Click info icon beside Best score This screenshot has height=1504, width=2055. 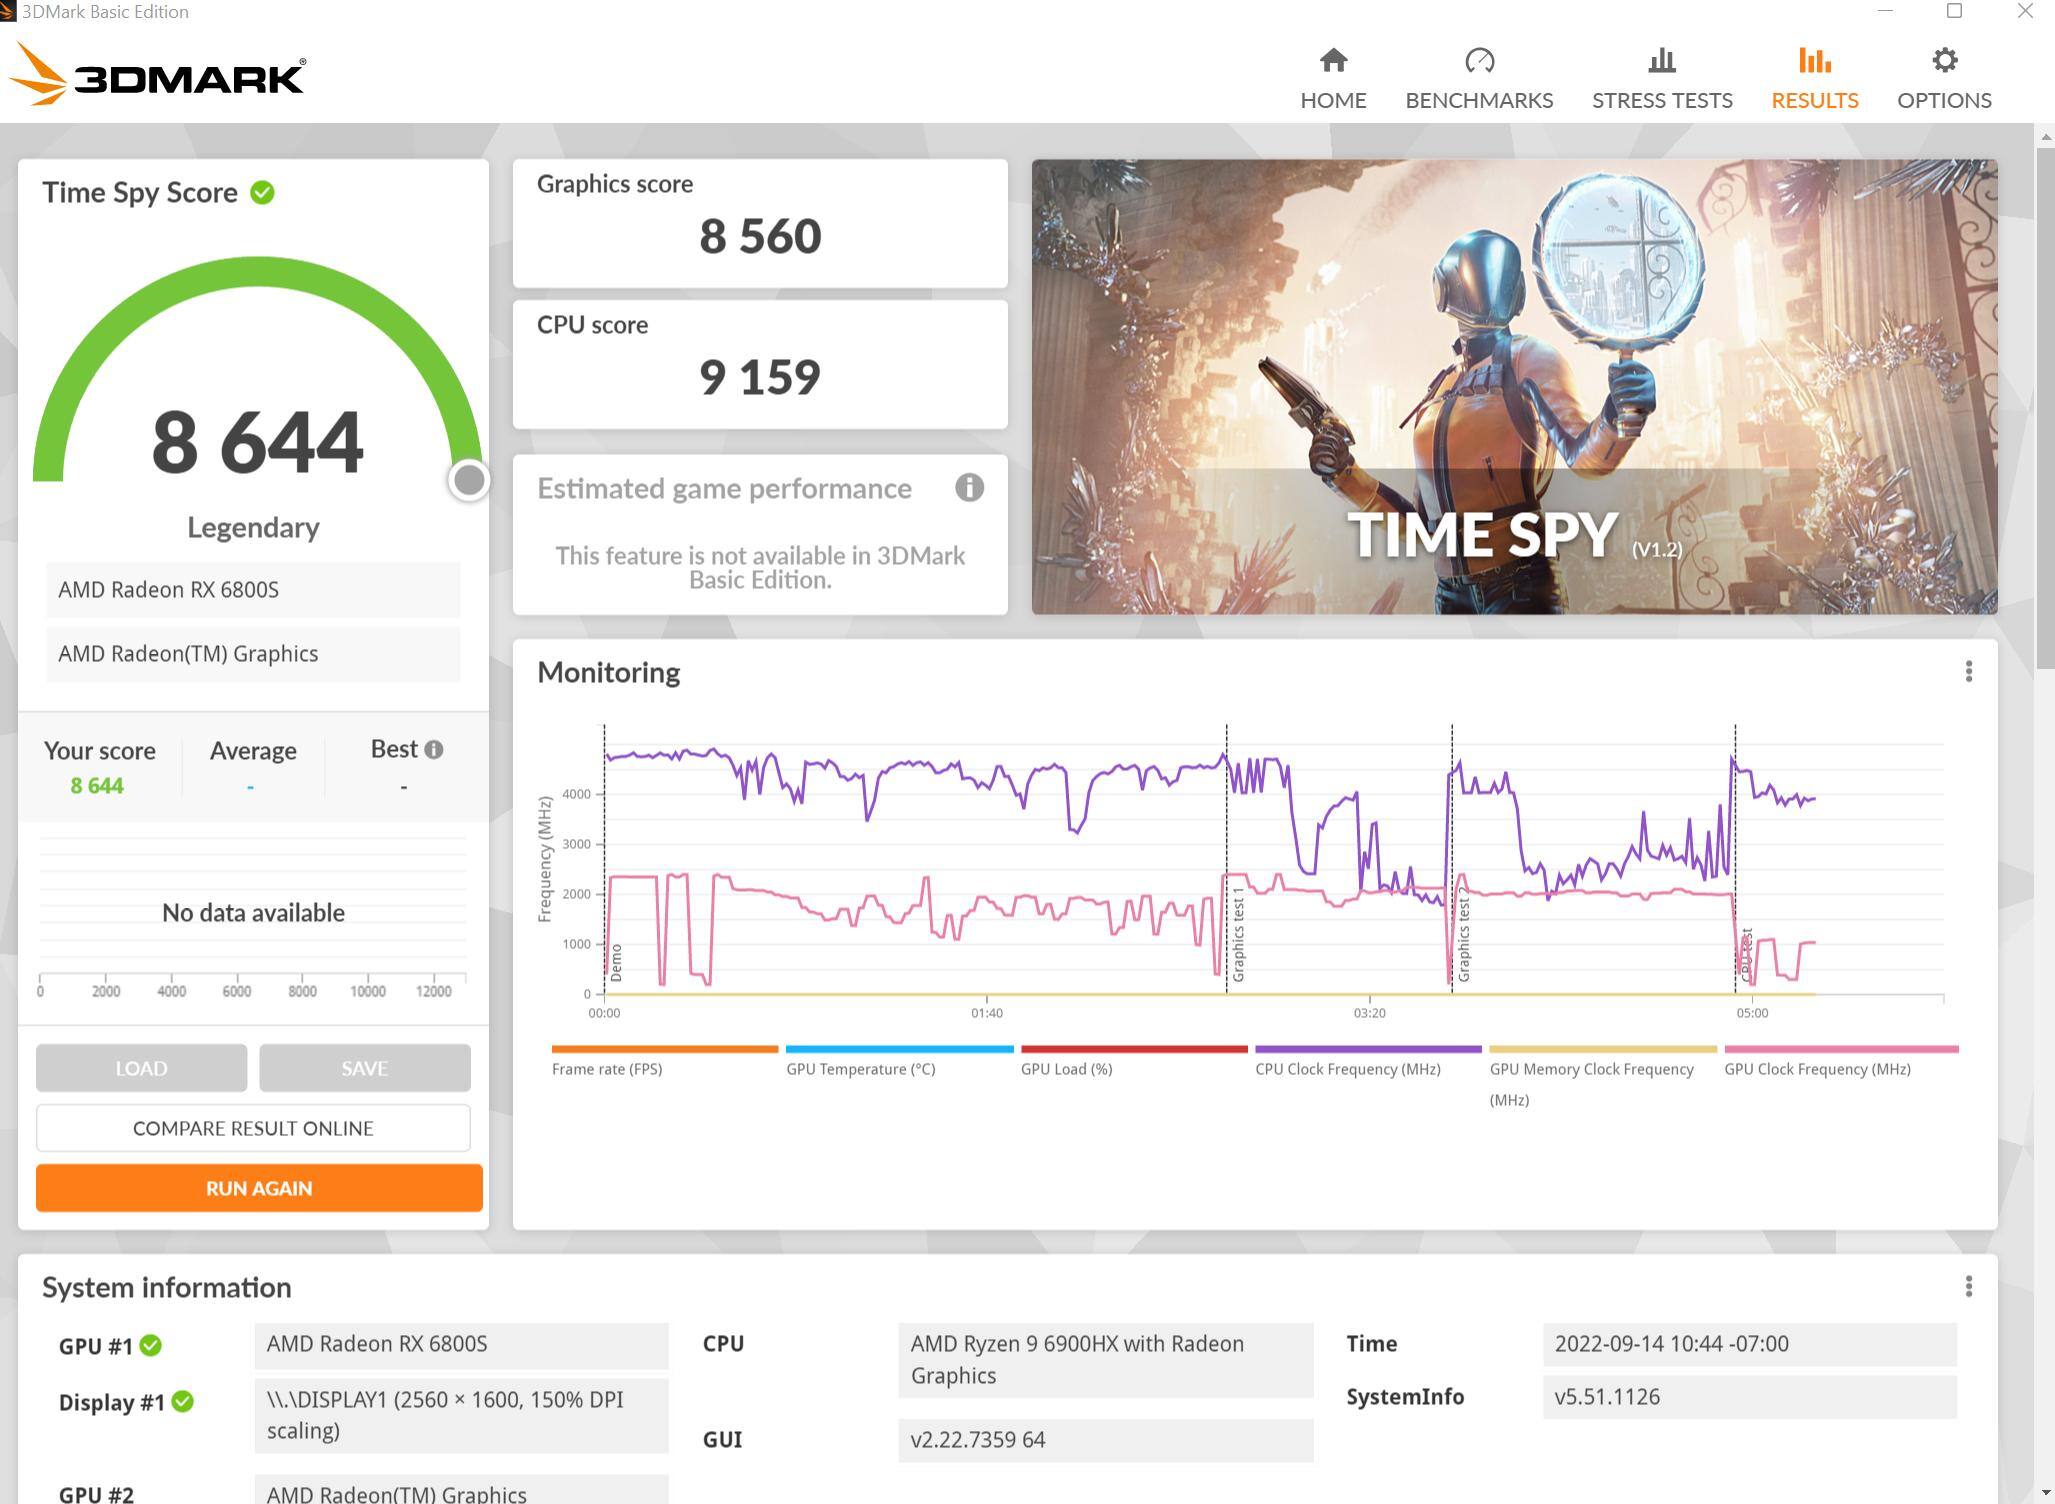pos(434,749)
